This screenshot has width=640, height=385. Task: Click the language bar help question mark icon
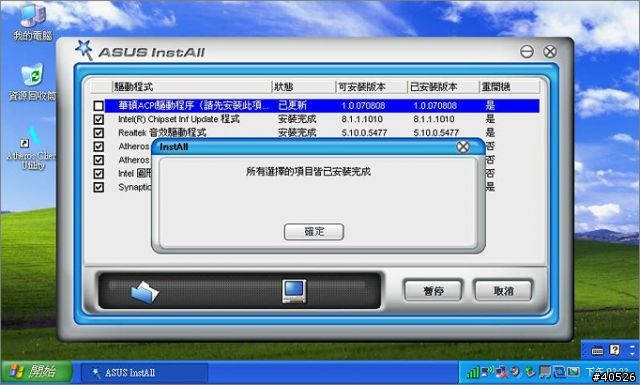(x=614, y=350)
